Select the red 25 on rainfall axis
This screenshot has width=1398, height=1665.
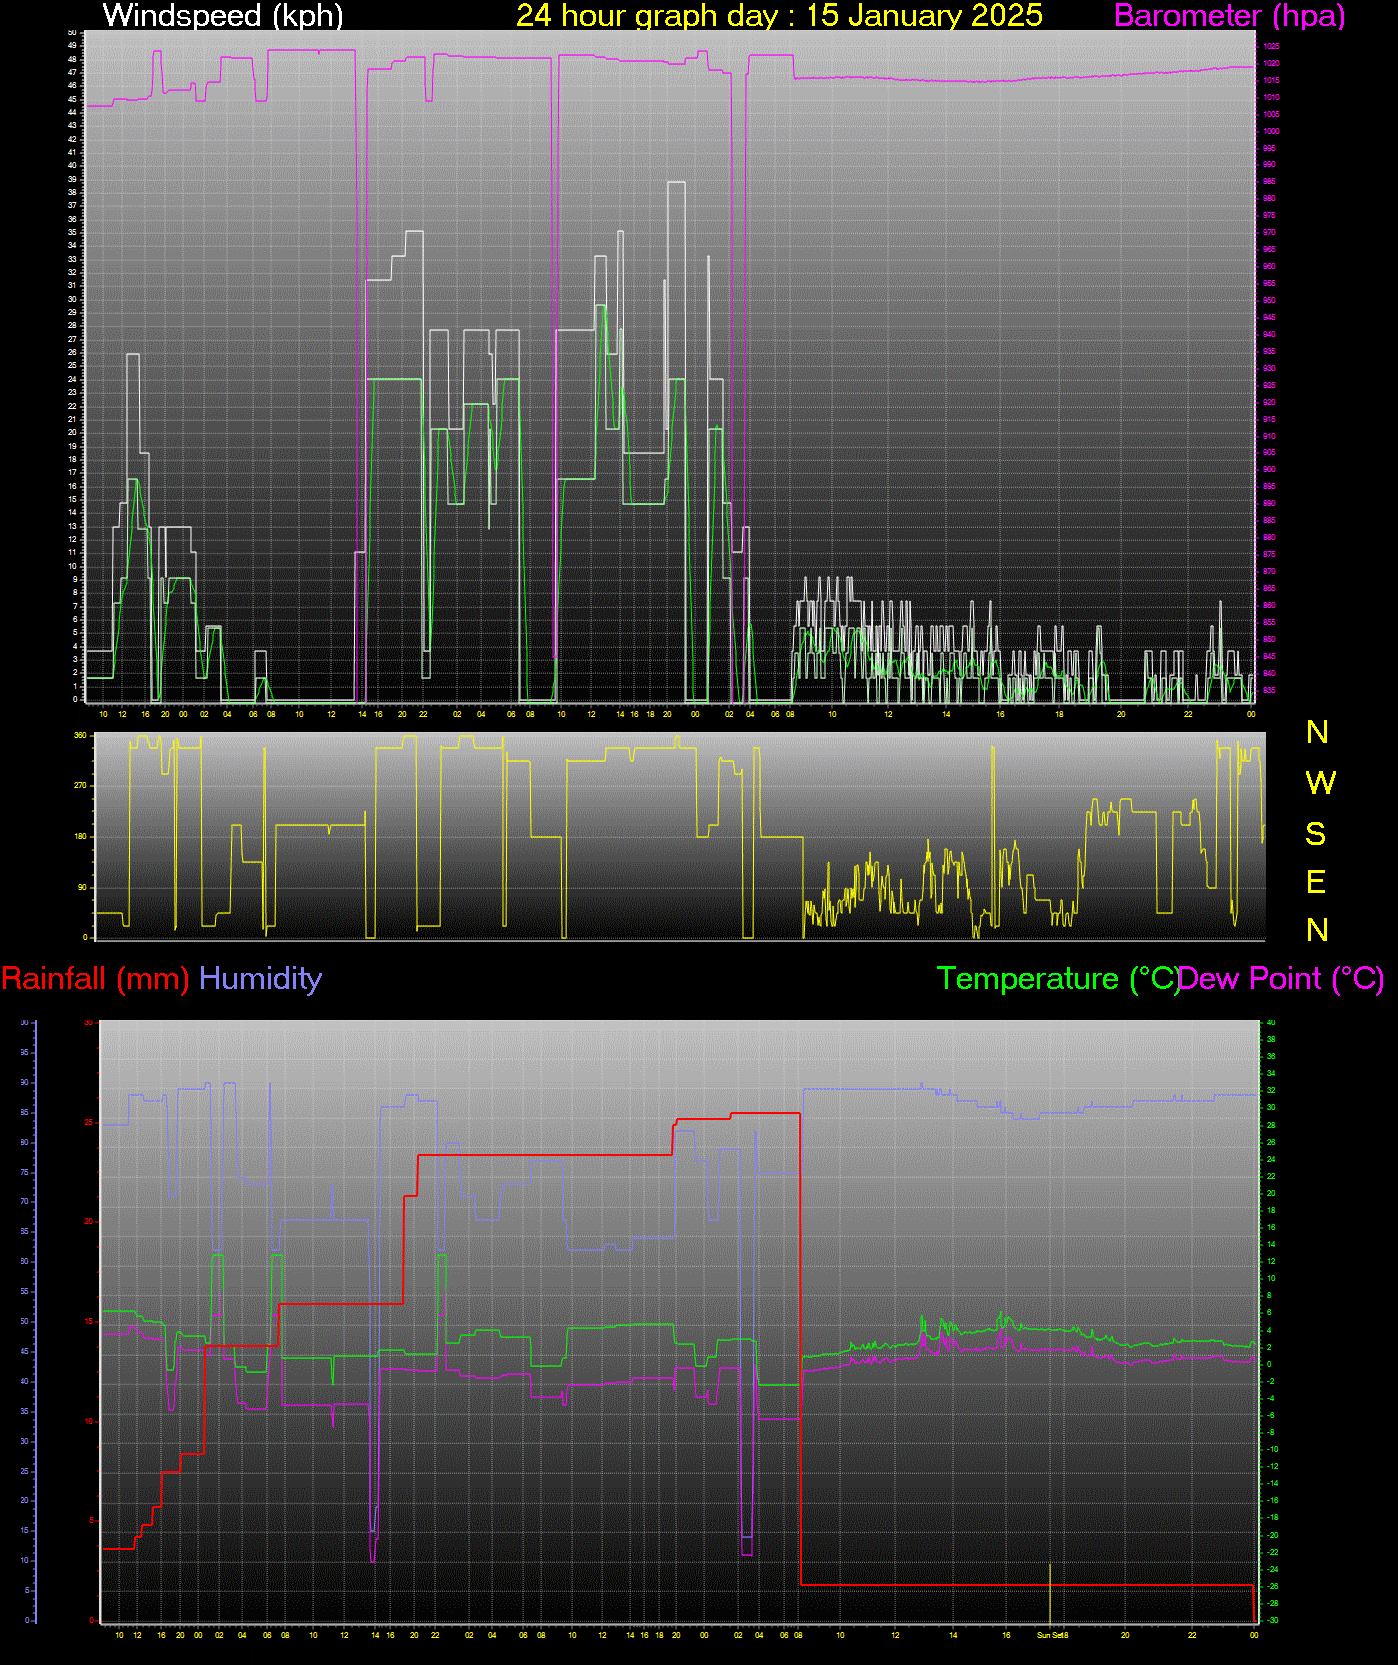click(88, 1122)
